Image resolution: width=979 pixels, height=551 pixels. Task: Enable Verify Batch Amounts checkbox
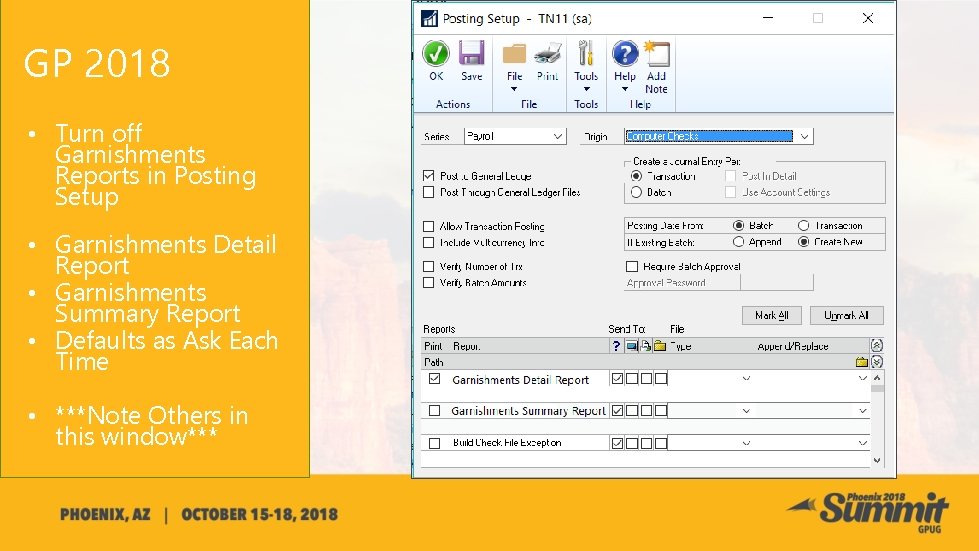(428, 283)
